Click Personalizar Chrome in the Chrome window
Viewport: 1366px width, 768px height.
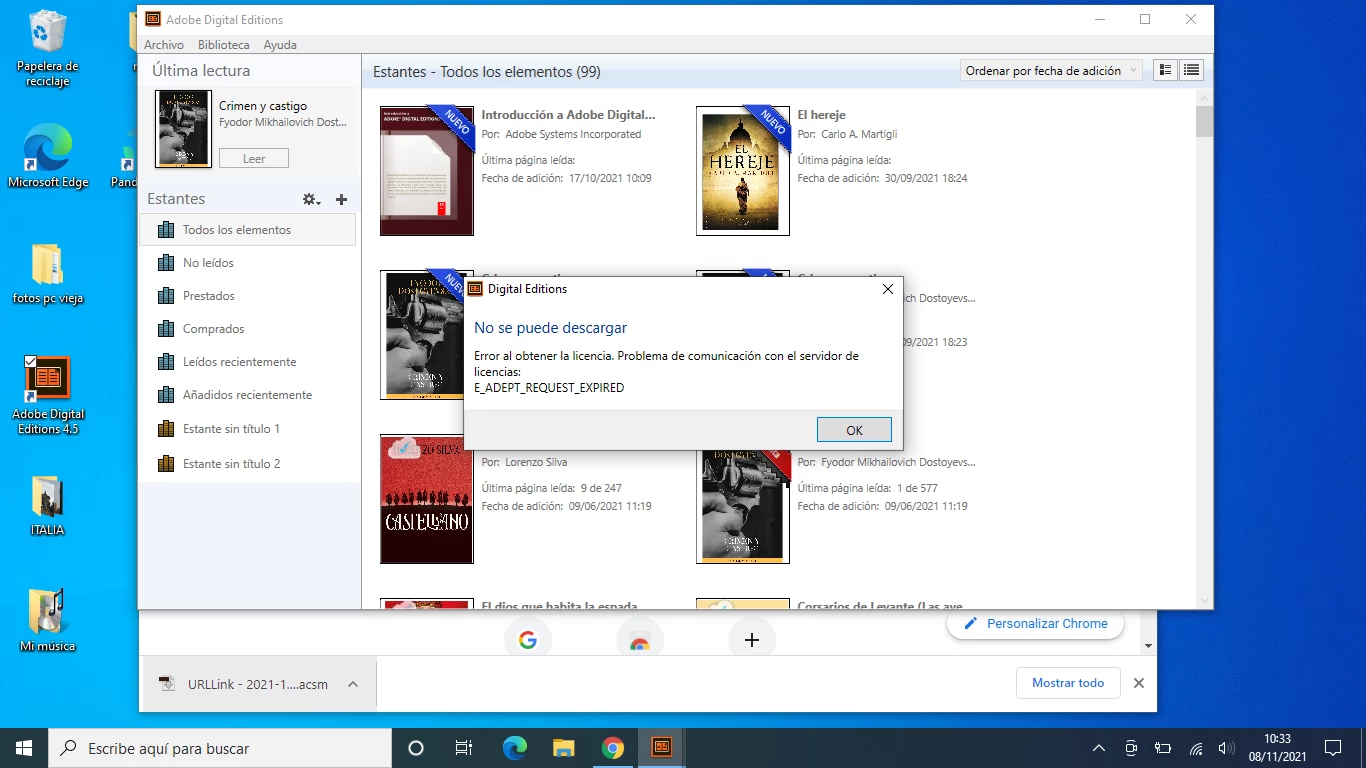point(1035,624)
